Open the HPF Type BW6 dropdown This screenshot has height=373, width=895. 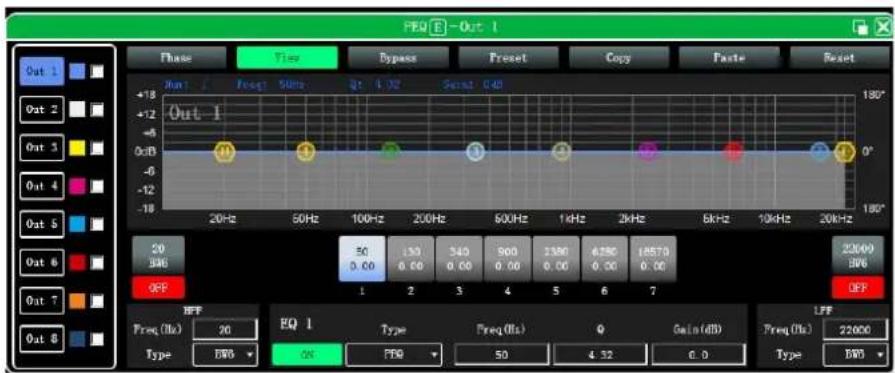point(225,355)
